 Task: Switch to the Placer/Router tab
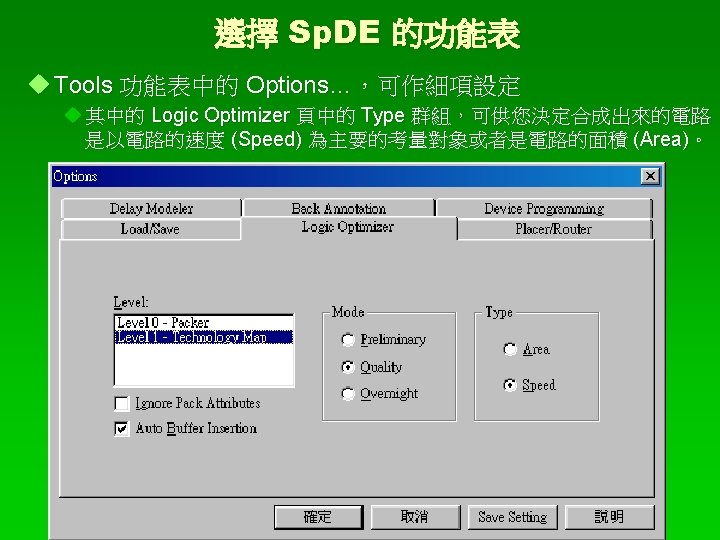[554, 229]
